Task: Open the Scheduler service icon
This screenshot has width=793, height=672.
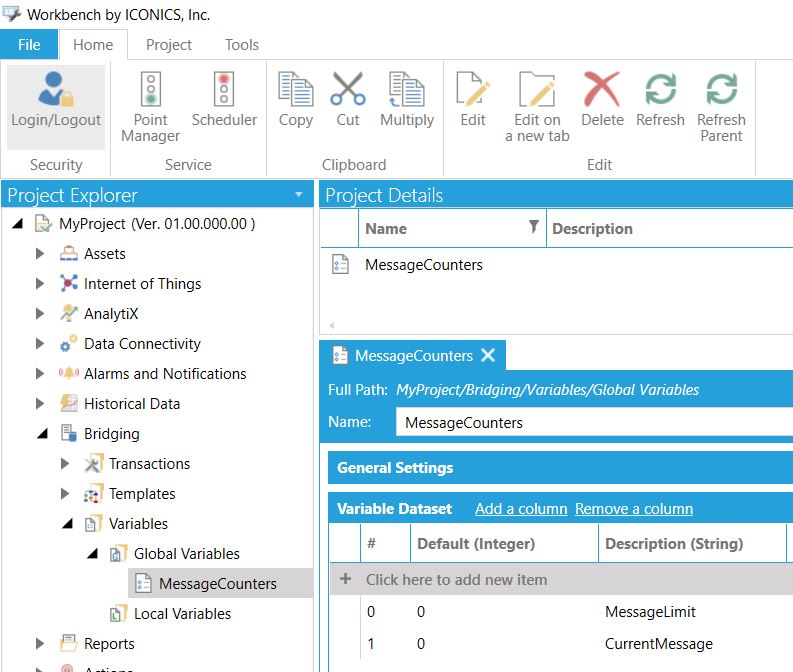Action: pyautogui.click(x=224, y=89)
